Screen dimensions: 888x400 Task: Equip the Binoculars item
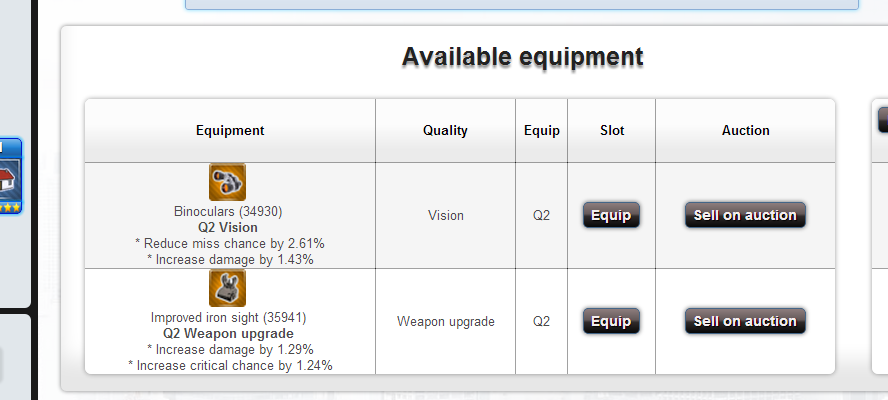point(611,215)
